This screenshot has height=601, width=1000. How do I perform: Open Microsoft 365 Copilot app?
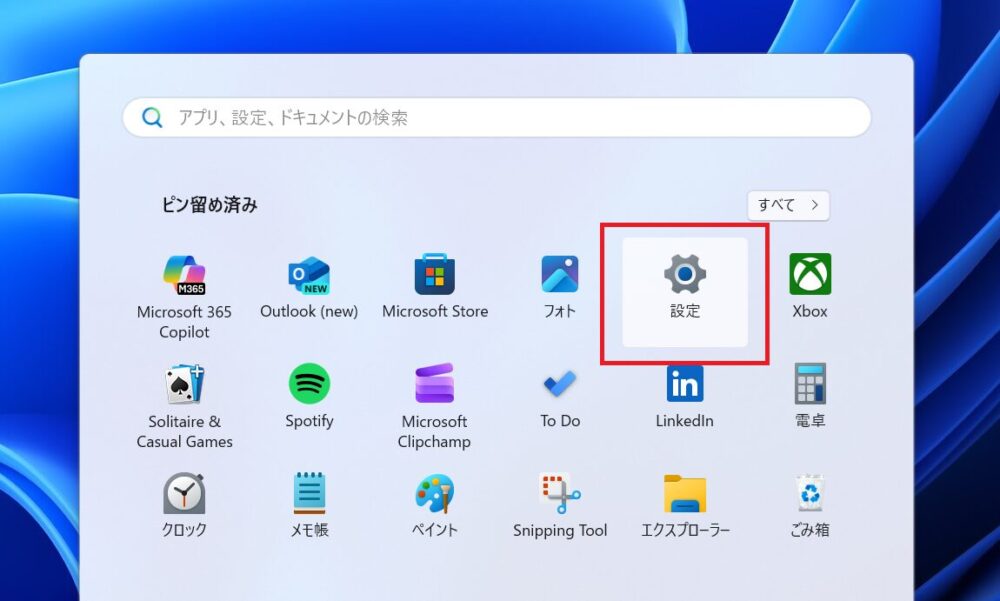[184, 276]
